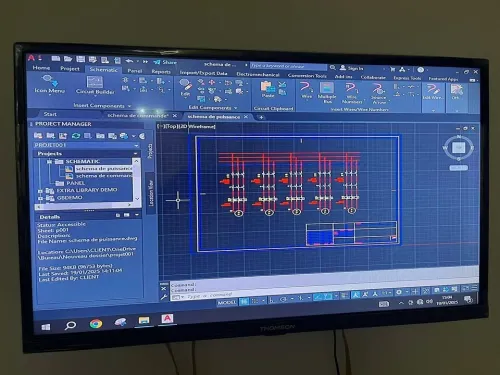
Task: Toggle snap mode in the status bar
Action: click(x=255, y=301)
